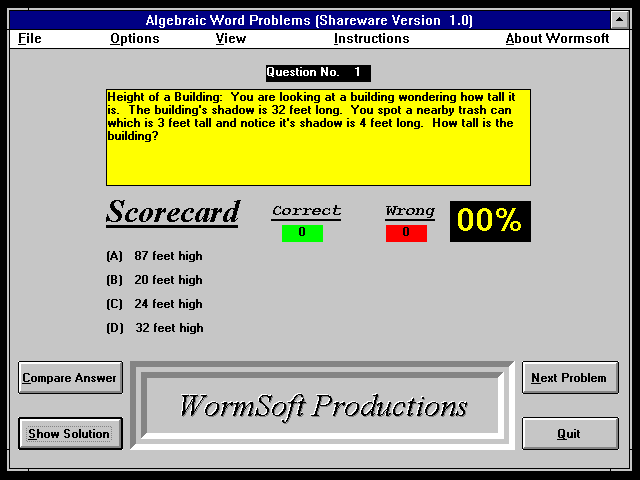Viewport: 640px width, 480px height.
Task: Click the WormSoft Productions banner
Action: point(322,406)
